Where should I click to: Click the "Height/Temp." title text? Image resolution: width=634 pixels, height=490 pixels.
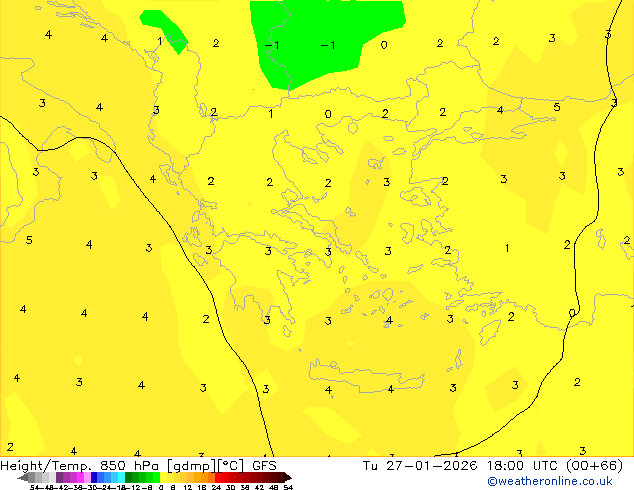click(45, 466)
